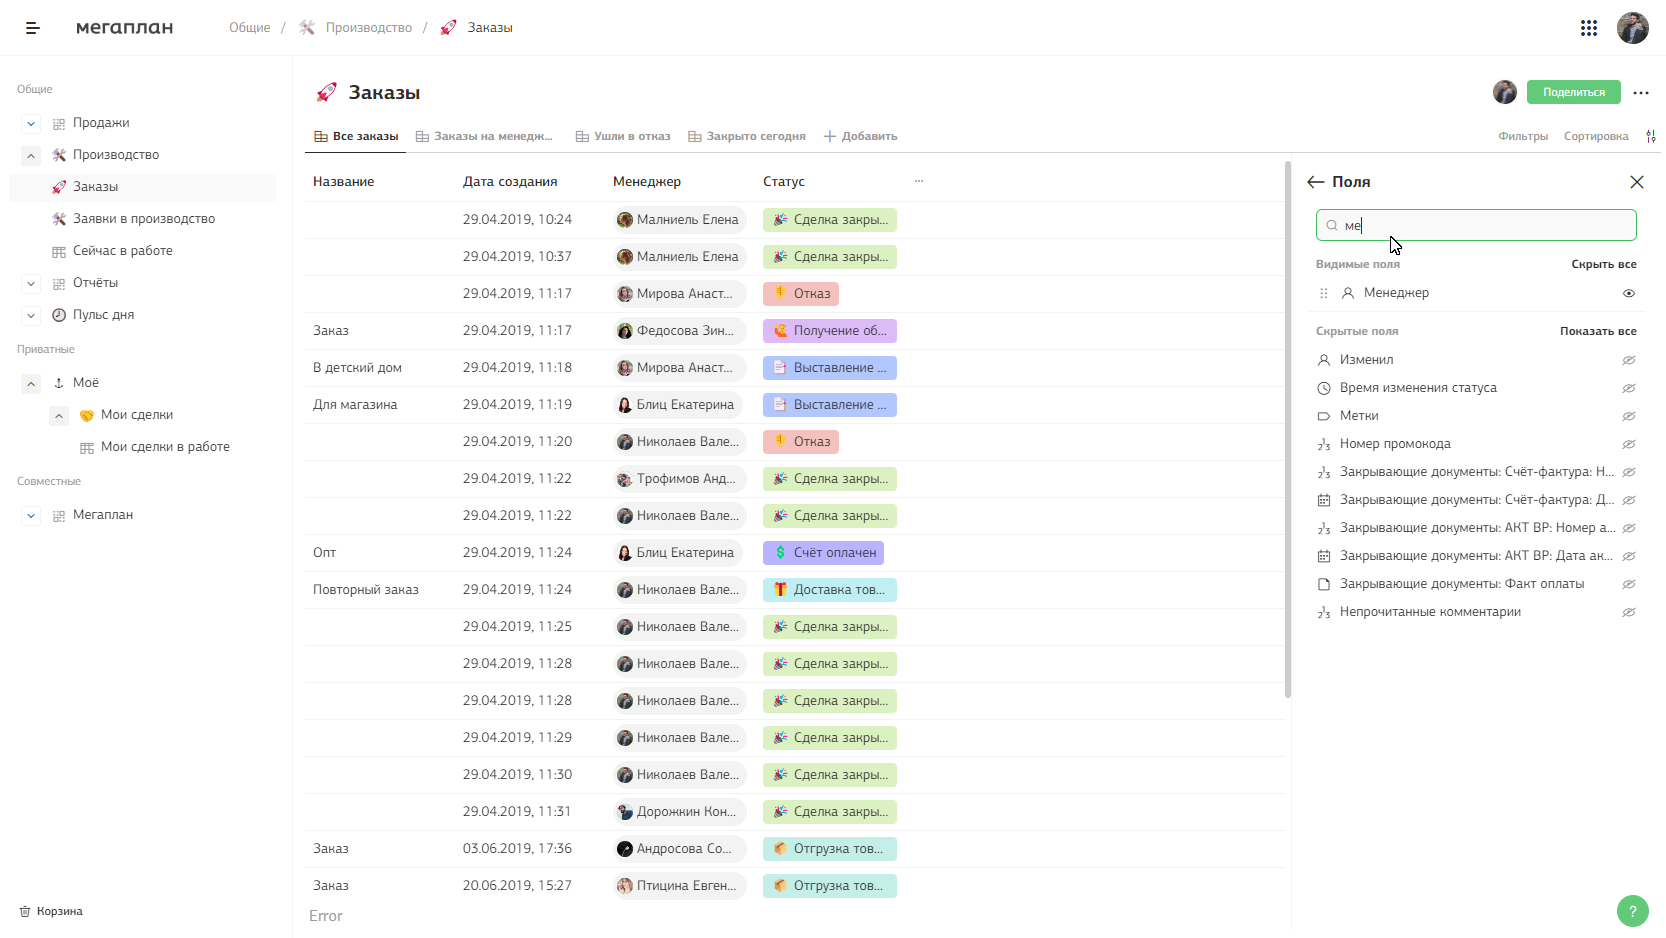This screenshot has height=938, width=1666.
Task: Open Фильтры
Action: [x=1523, y=136]
